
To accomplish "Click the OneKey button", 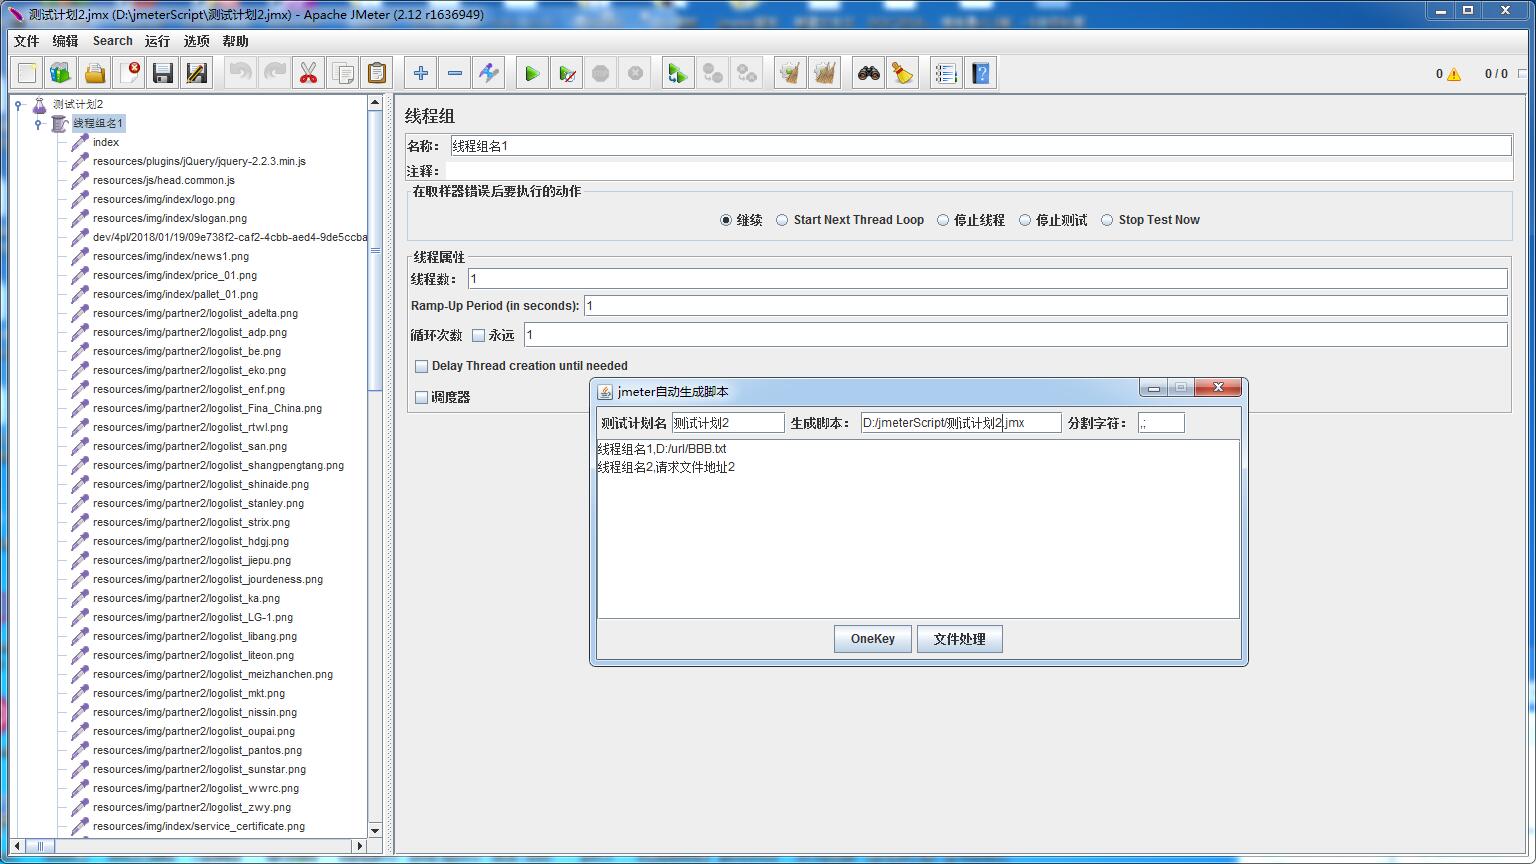I will pyautogui.click(x=873, y=639).
